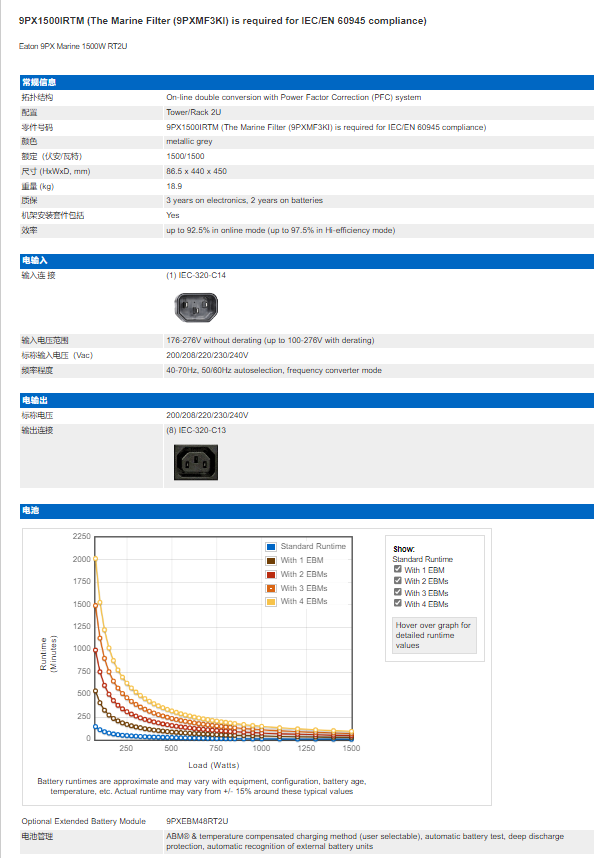Select the 电池 section header
Image resolution: width=598 pixels, height=858 pixels.
click(x=307, y=511)
